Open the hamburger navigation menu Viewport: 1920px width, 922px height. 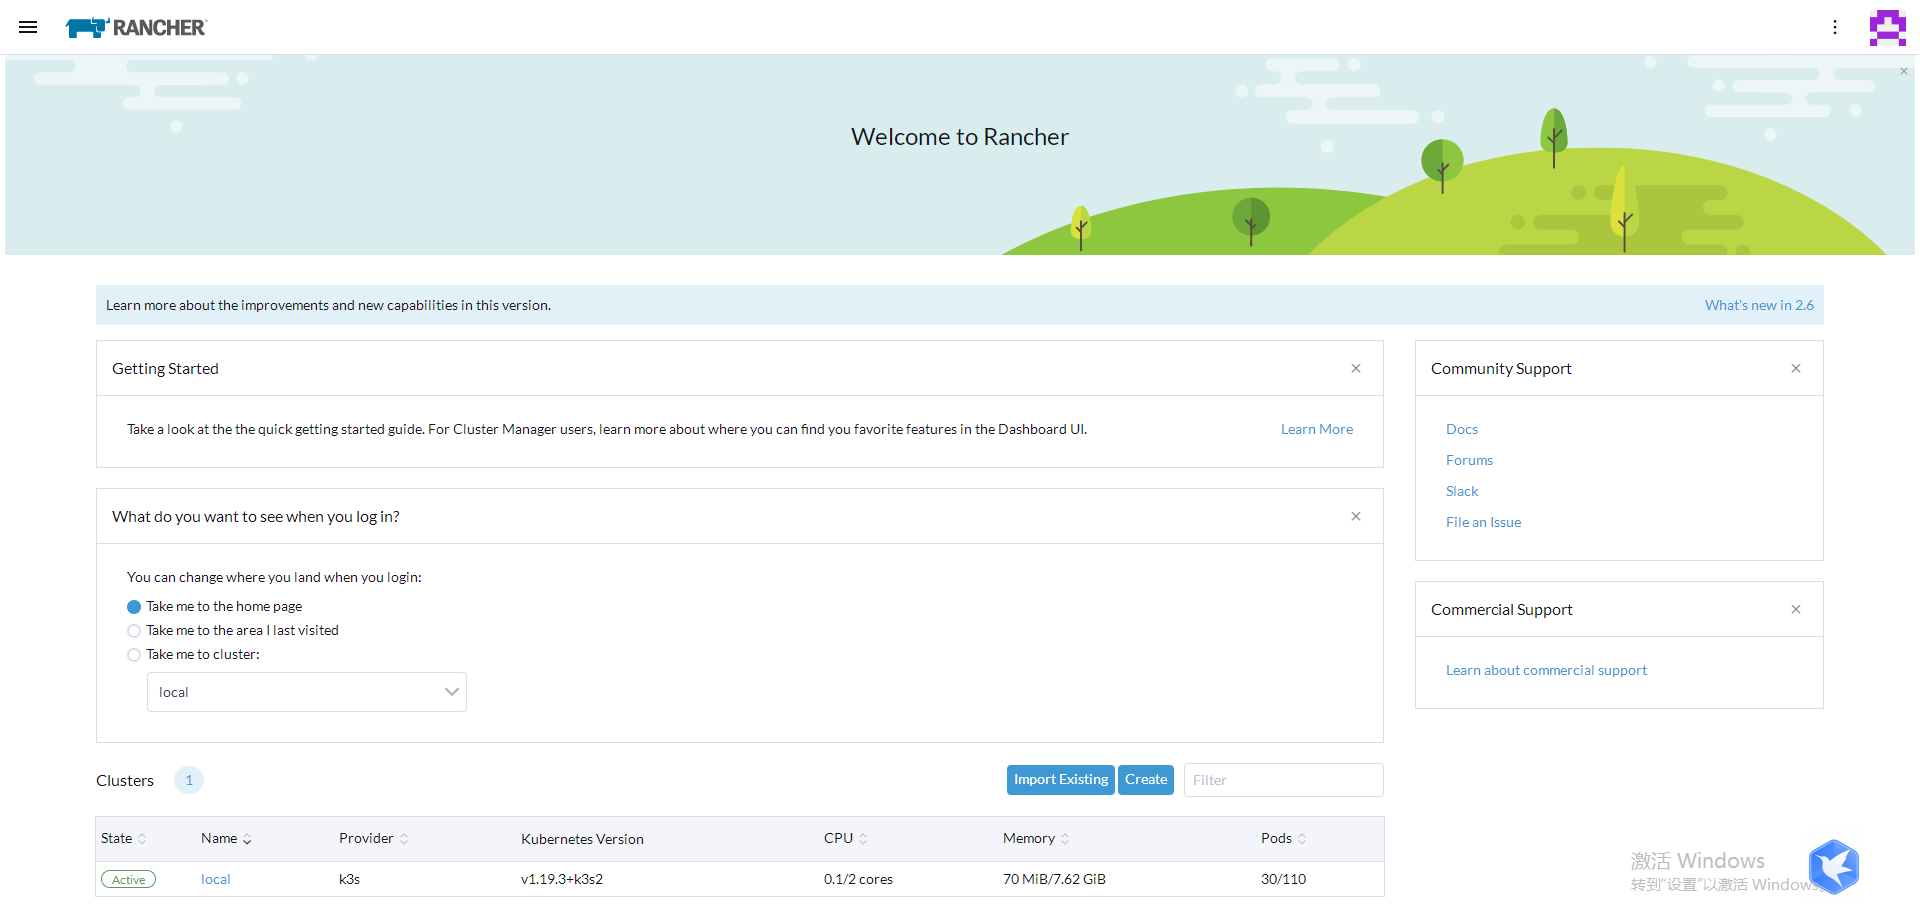pyautogui.click(x=28, y=27)
